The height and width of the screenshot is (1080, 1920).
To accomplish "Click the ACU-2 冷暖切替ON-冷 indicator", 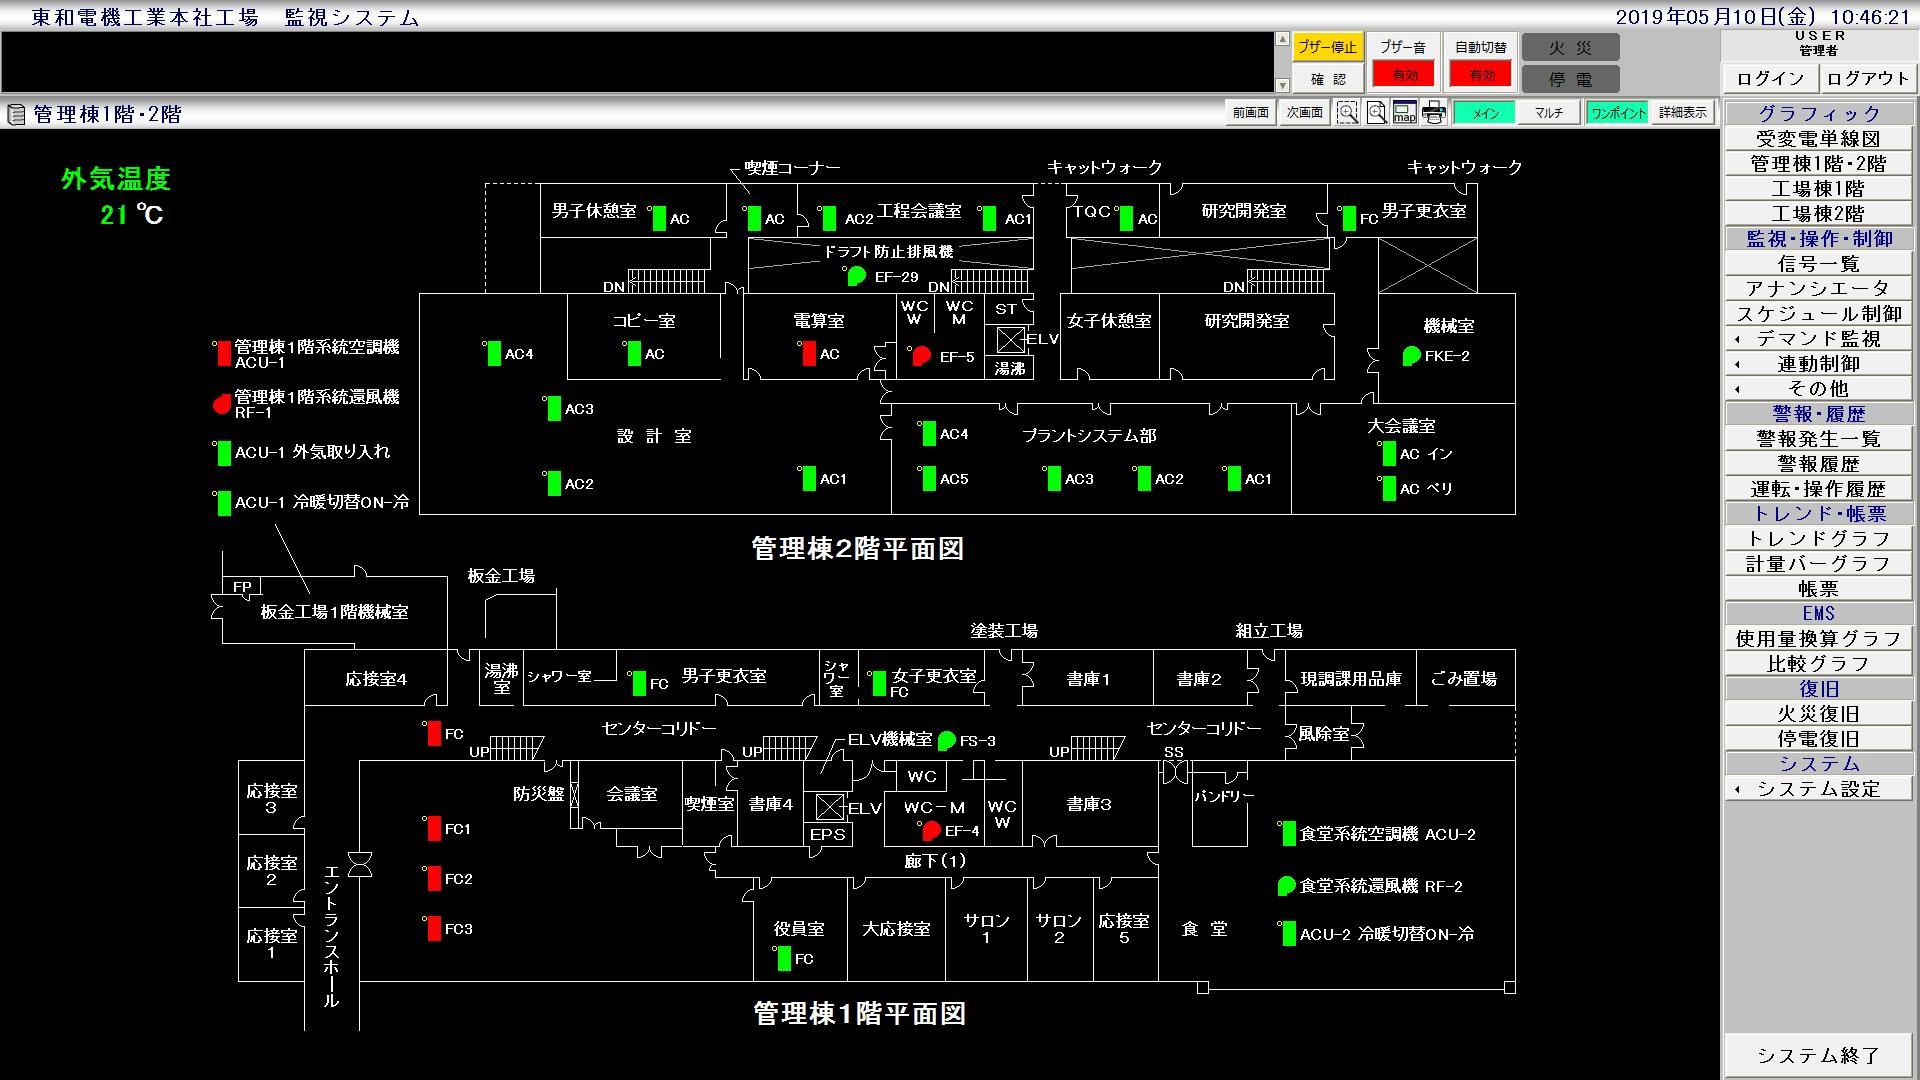I will [x=1289, y=933].
